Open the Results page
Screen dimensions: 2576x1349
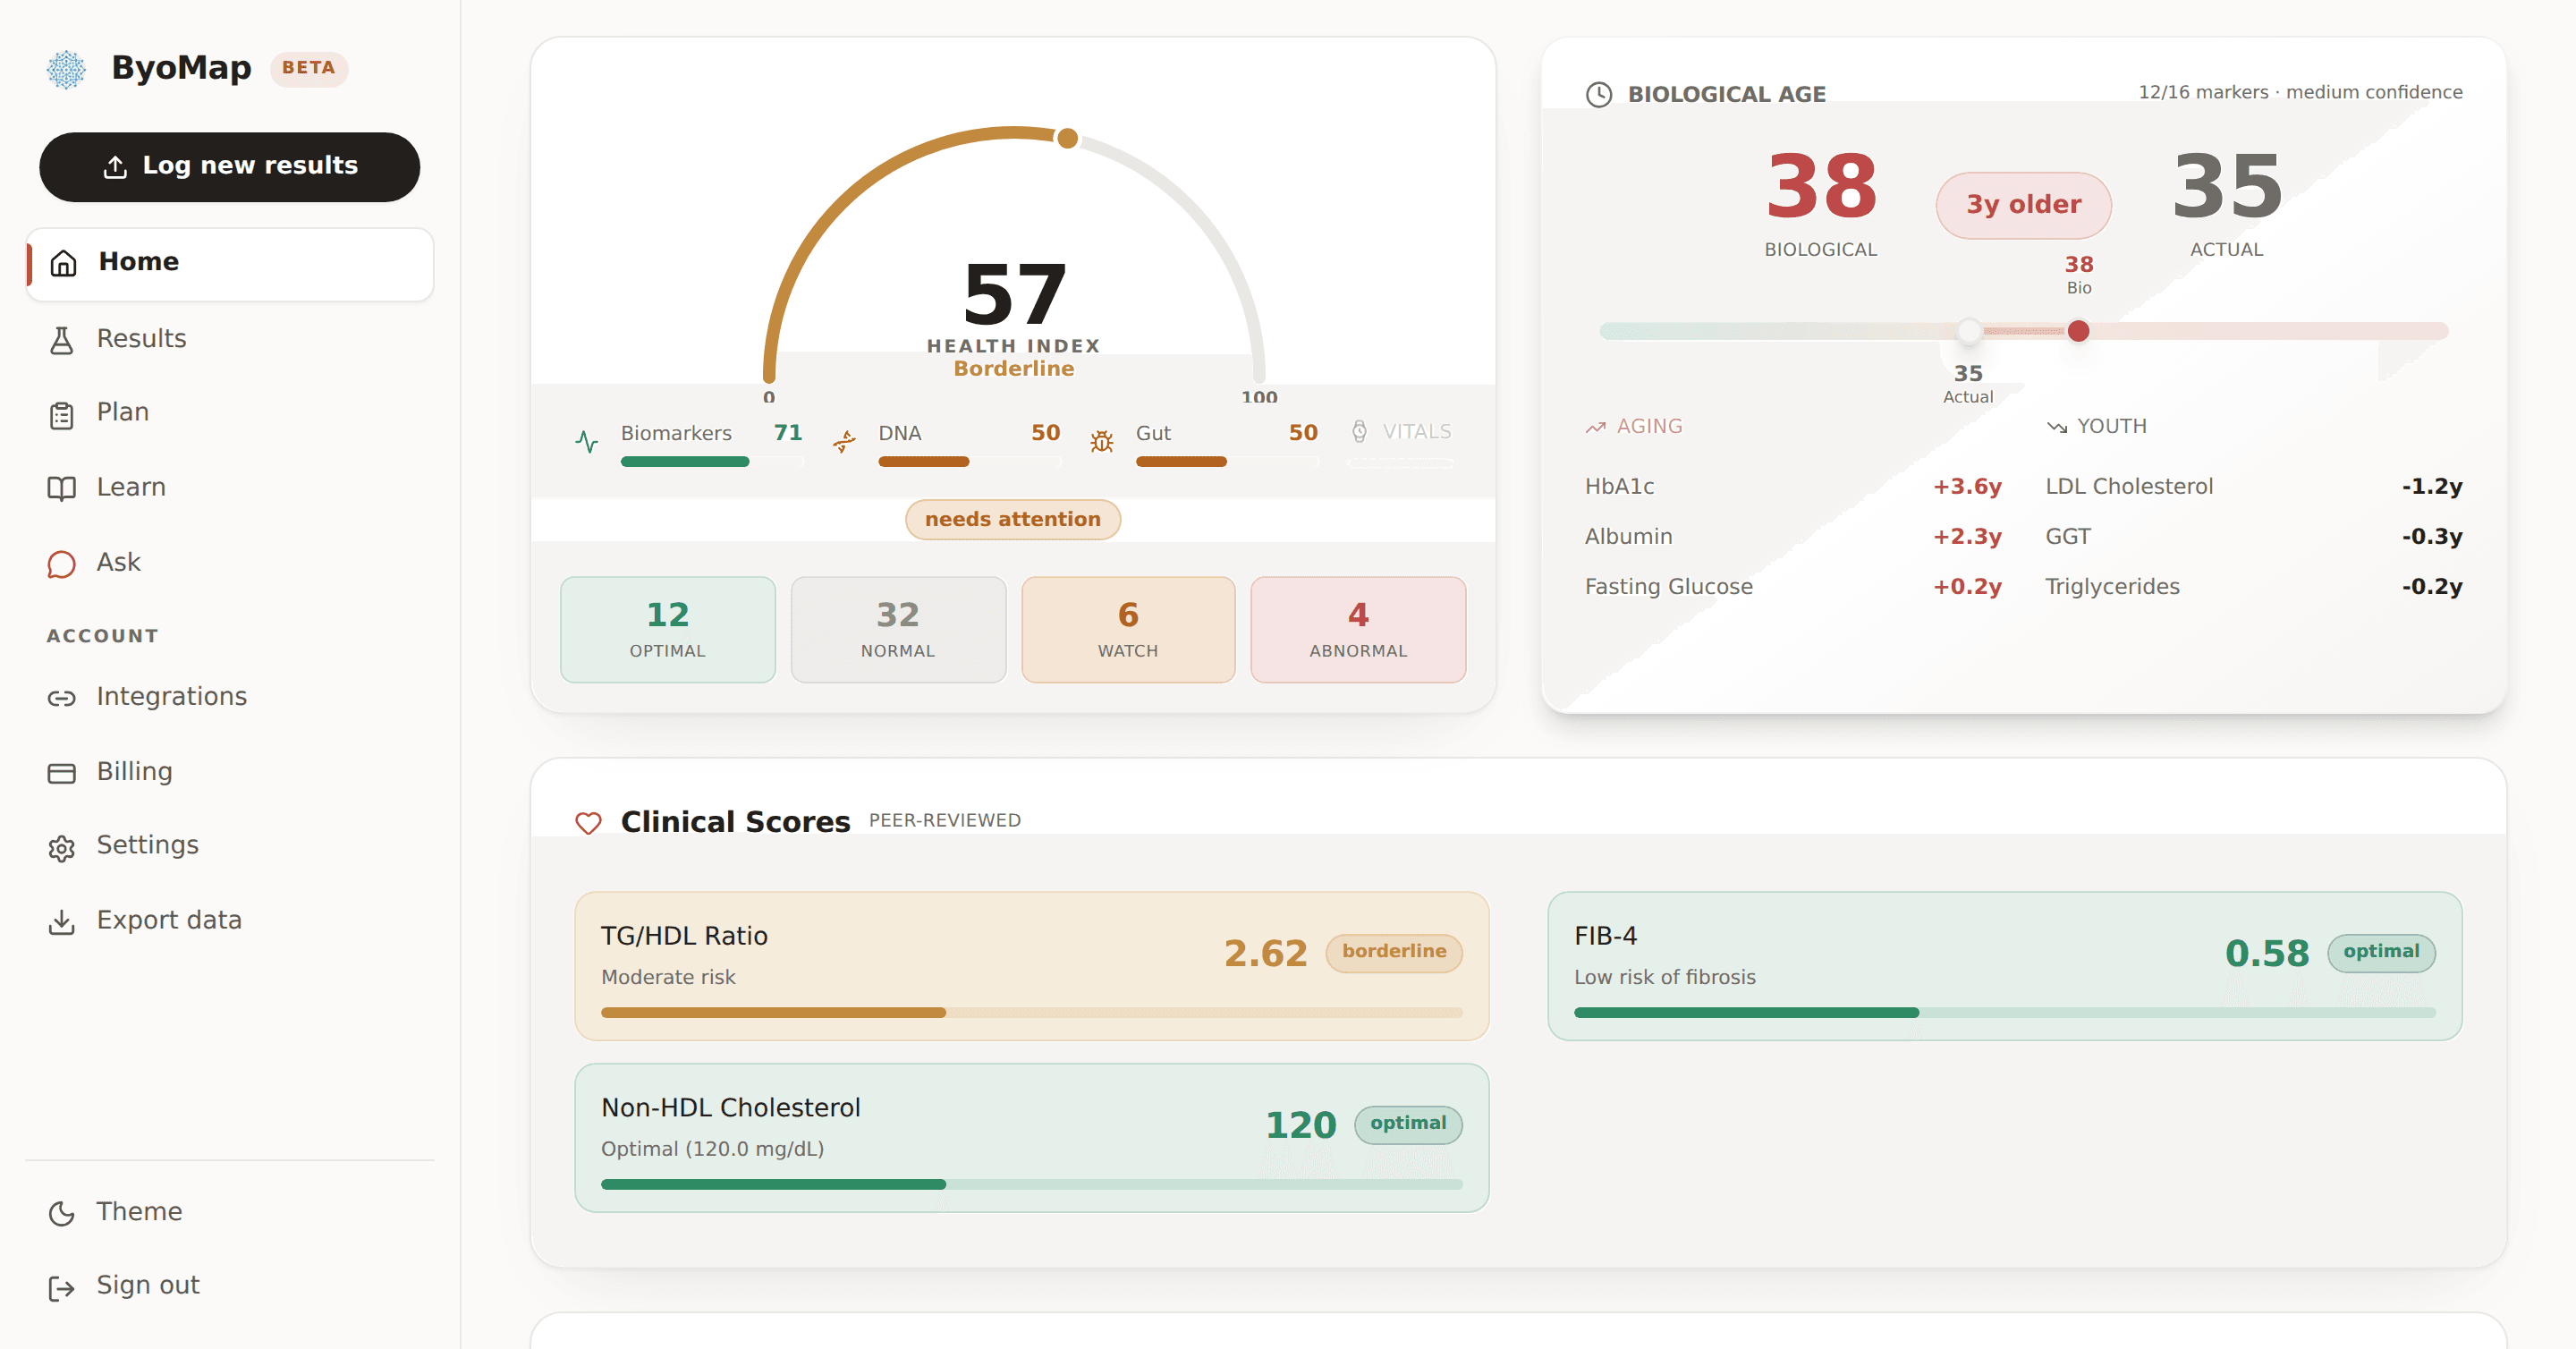tap(230, 339)
